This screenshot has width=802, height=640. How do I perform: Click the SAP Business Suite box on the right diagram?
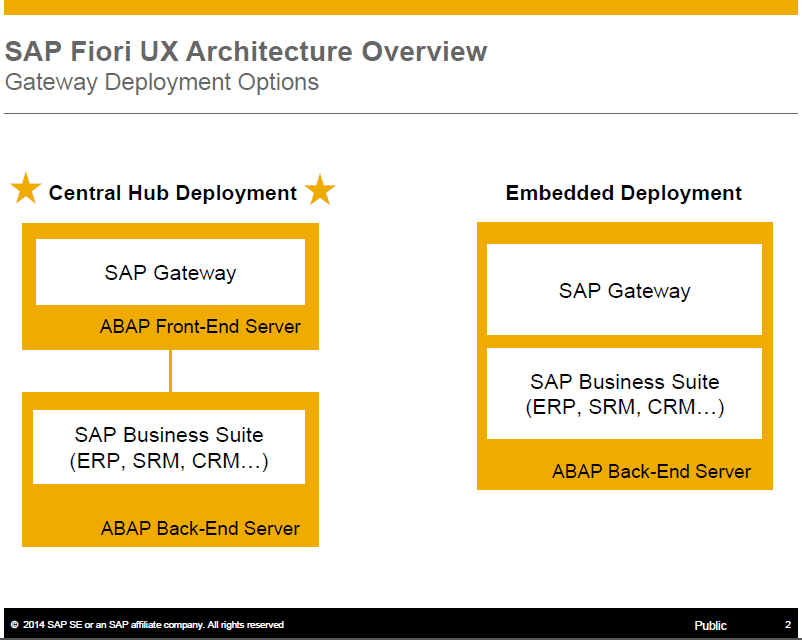click(x=623, y=393)
